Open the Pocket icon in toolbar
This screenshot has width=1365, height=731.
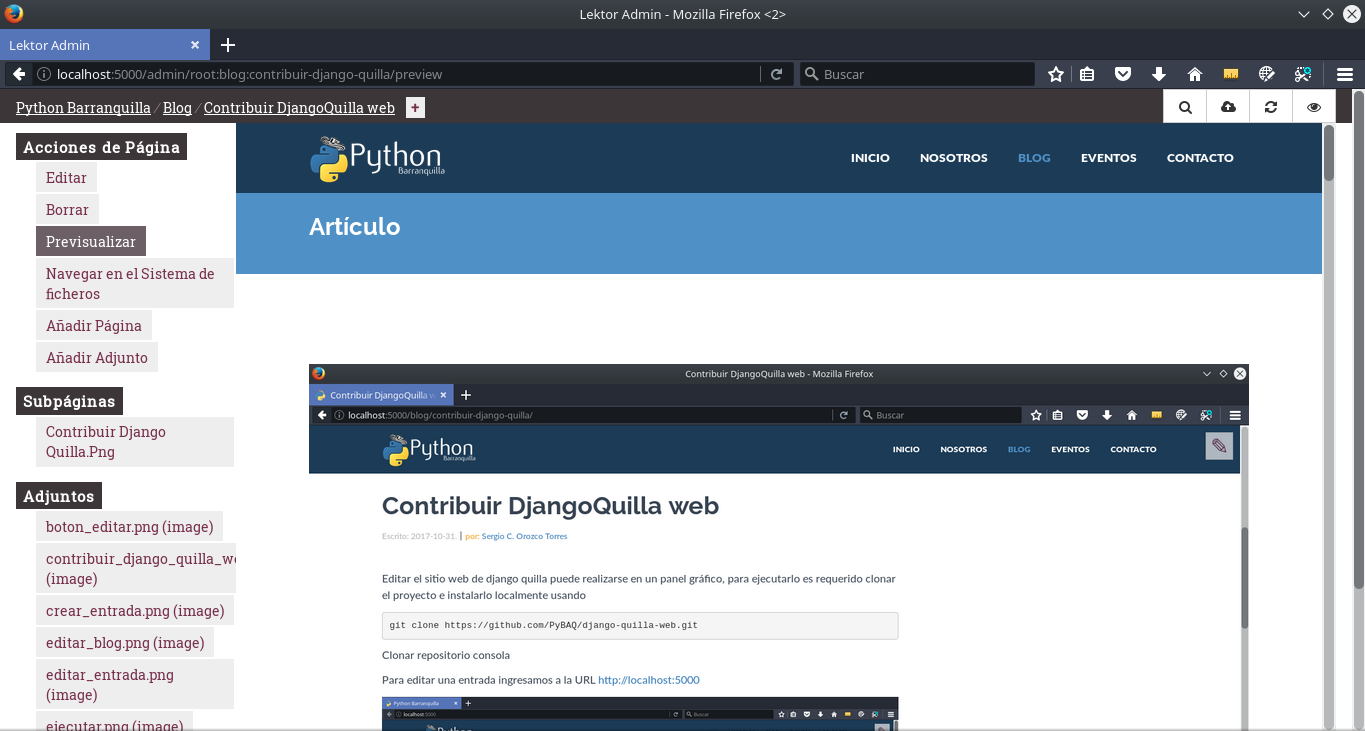(1123, 74)
